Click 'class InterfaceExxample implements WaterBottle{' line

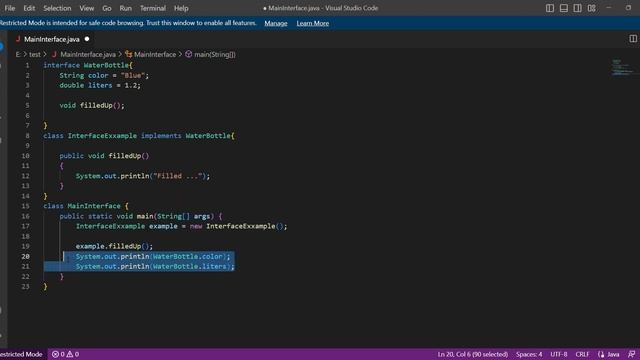[x=139, y=136]
